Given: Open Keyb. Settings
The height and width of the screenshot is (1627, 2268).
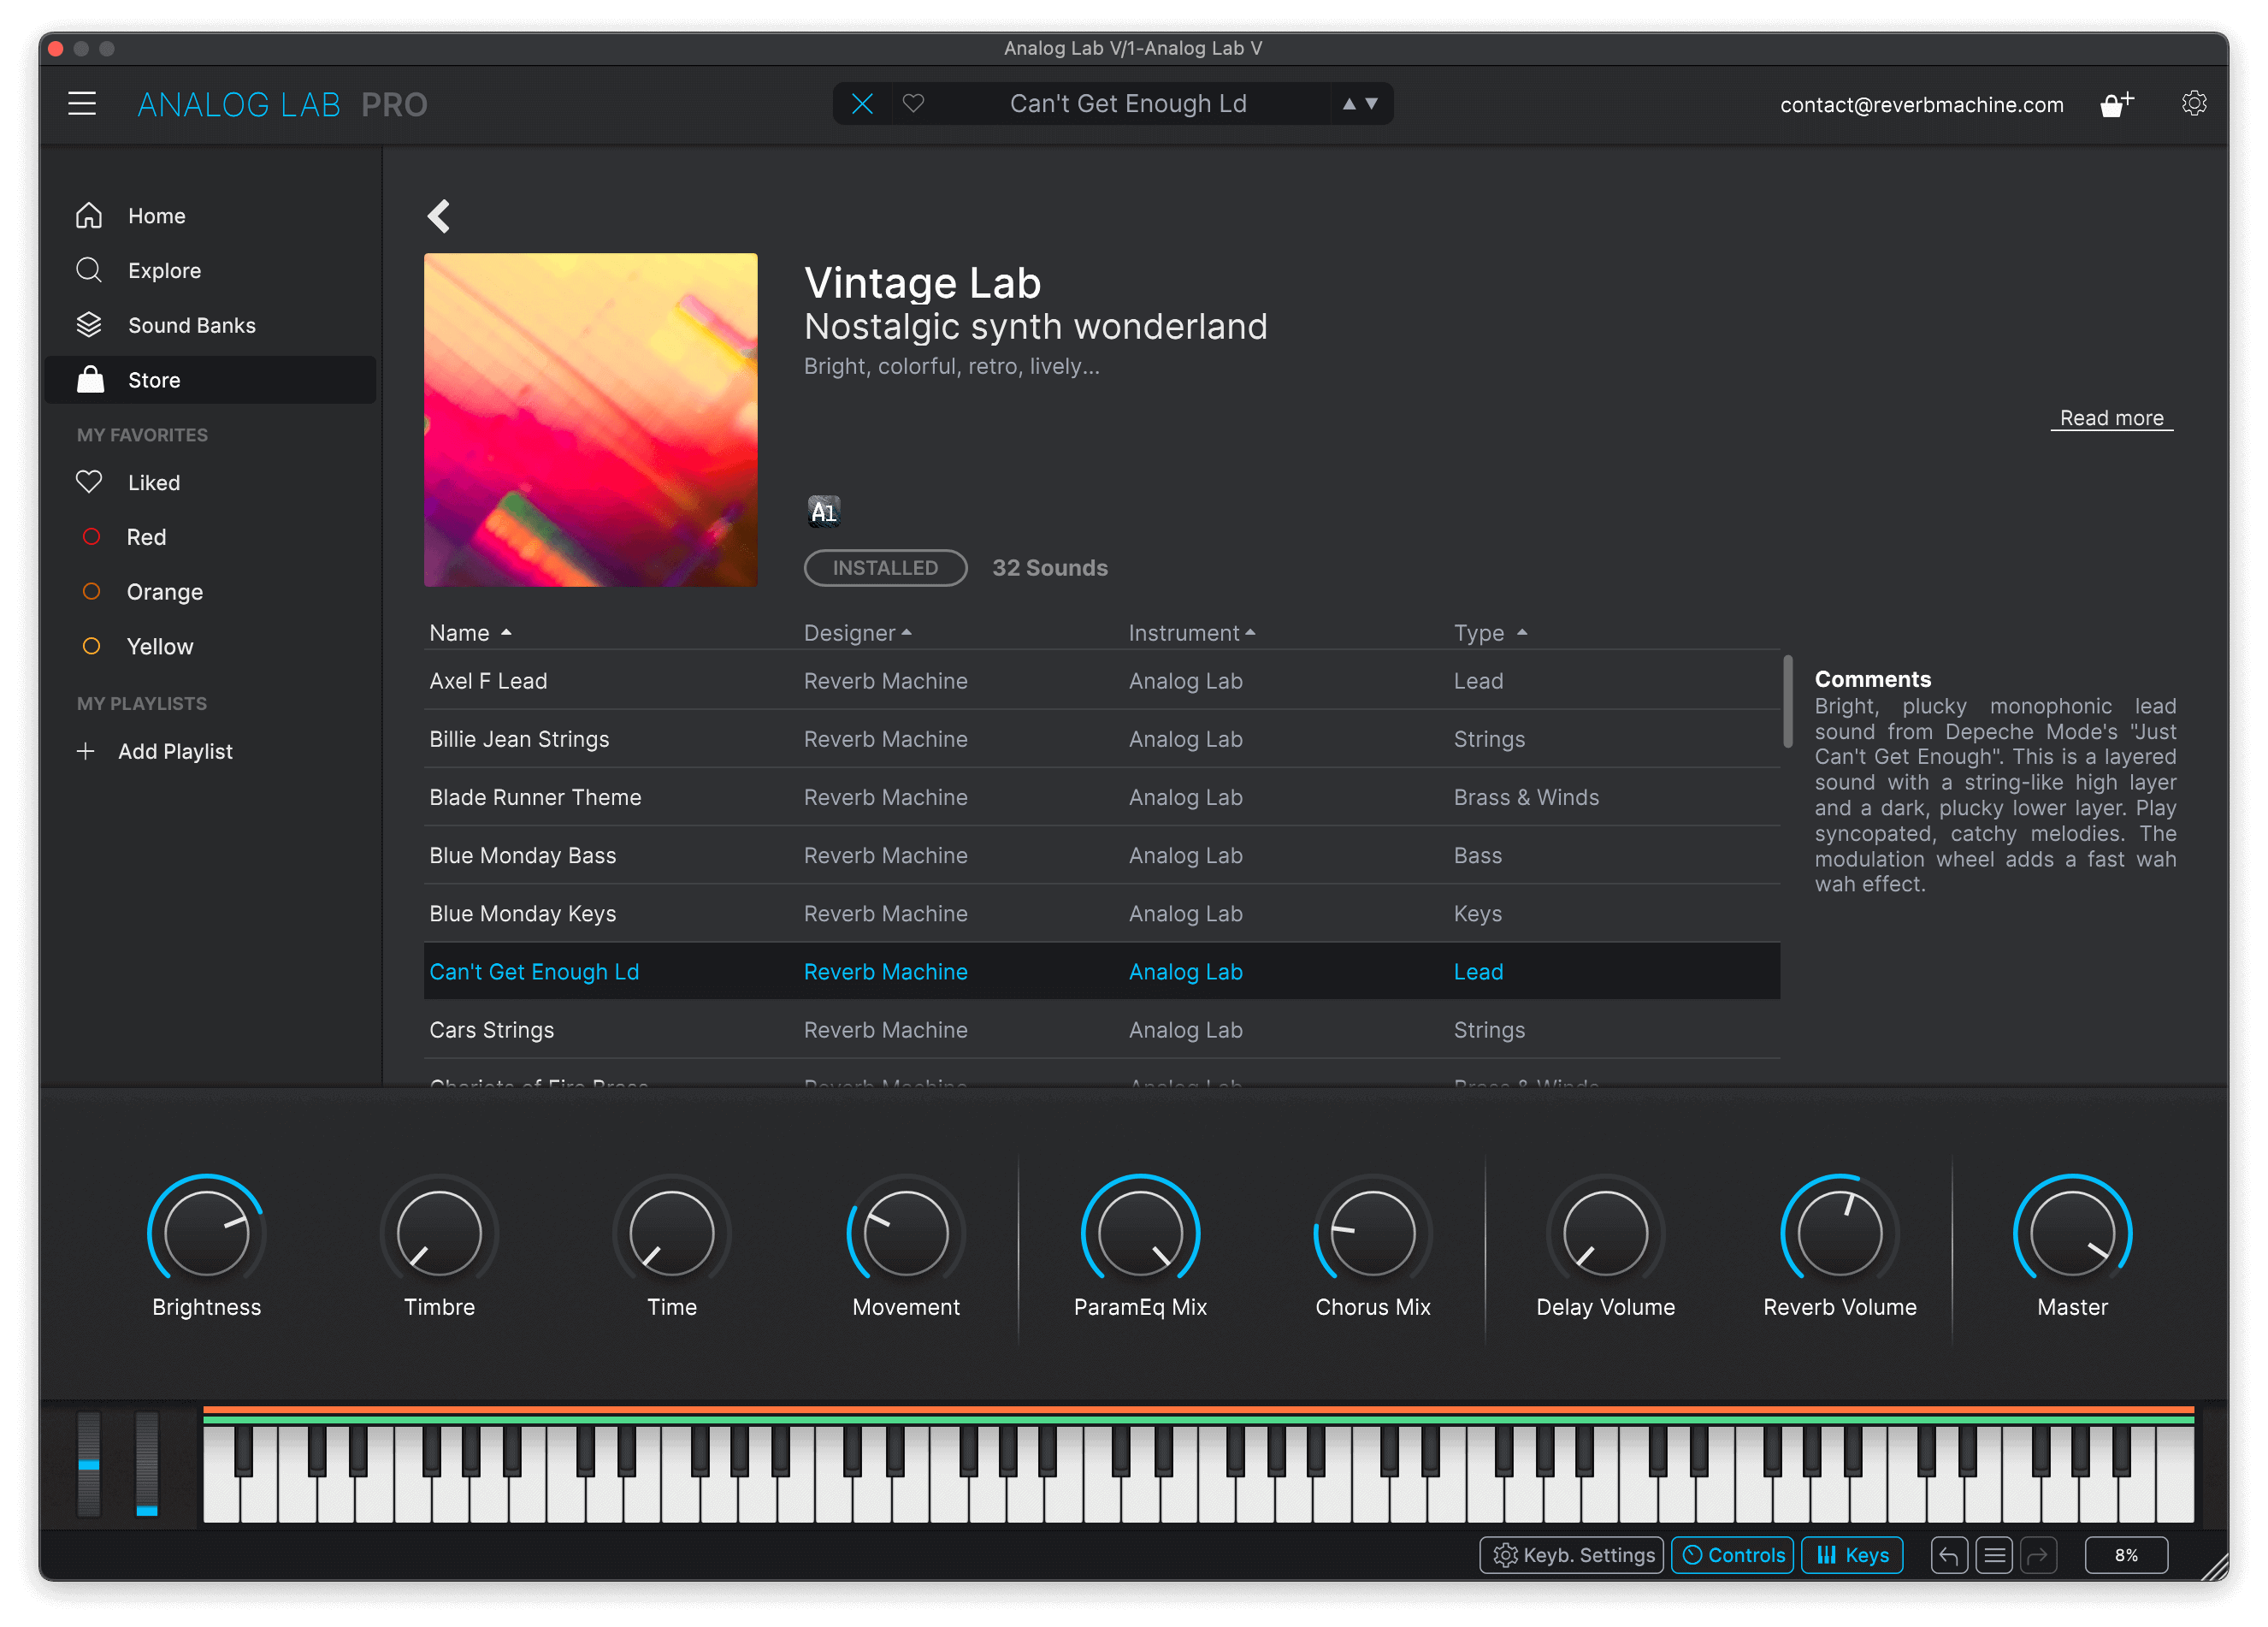Looking at the screenshot, I should 1572,1555.
